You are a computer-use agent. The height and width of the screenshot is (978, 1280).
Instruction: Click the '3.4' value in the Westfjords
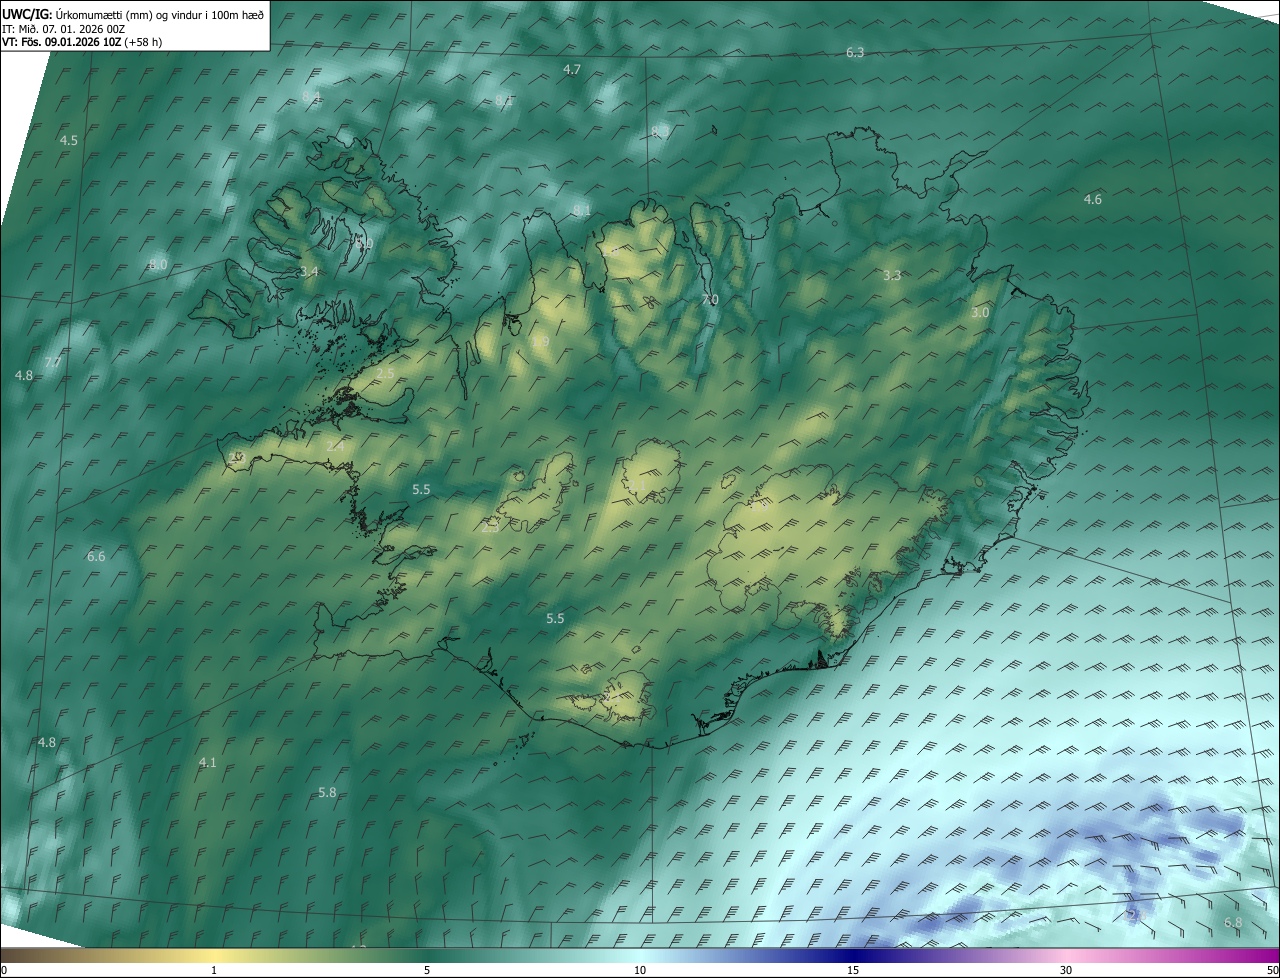tap(309, 271)
